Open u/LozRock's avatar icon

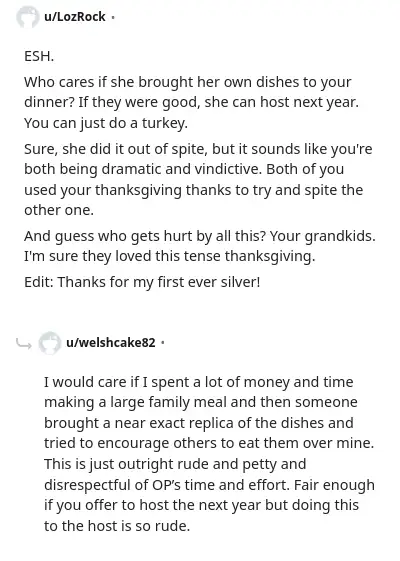tap(28, 16)
